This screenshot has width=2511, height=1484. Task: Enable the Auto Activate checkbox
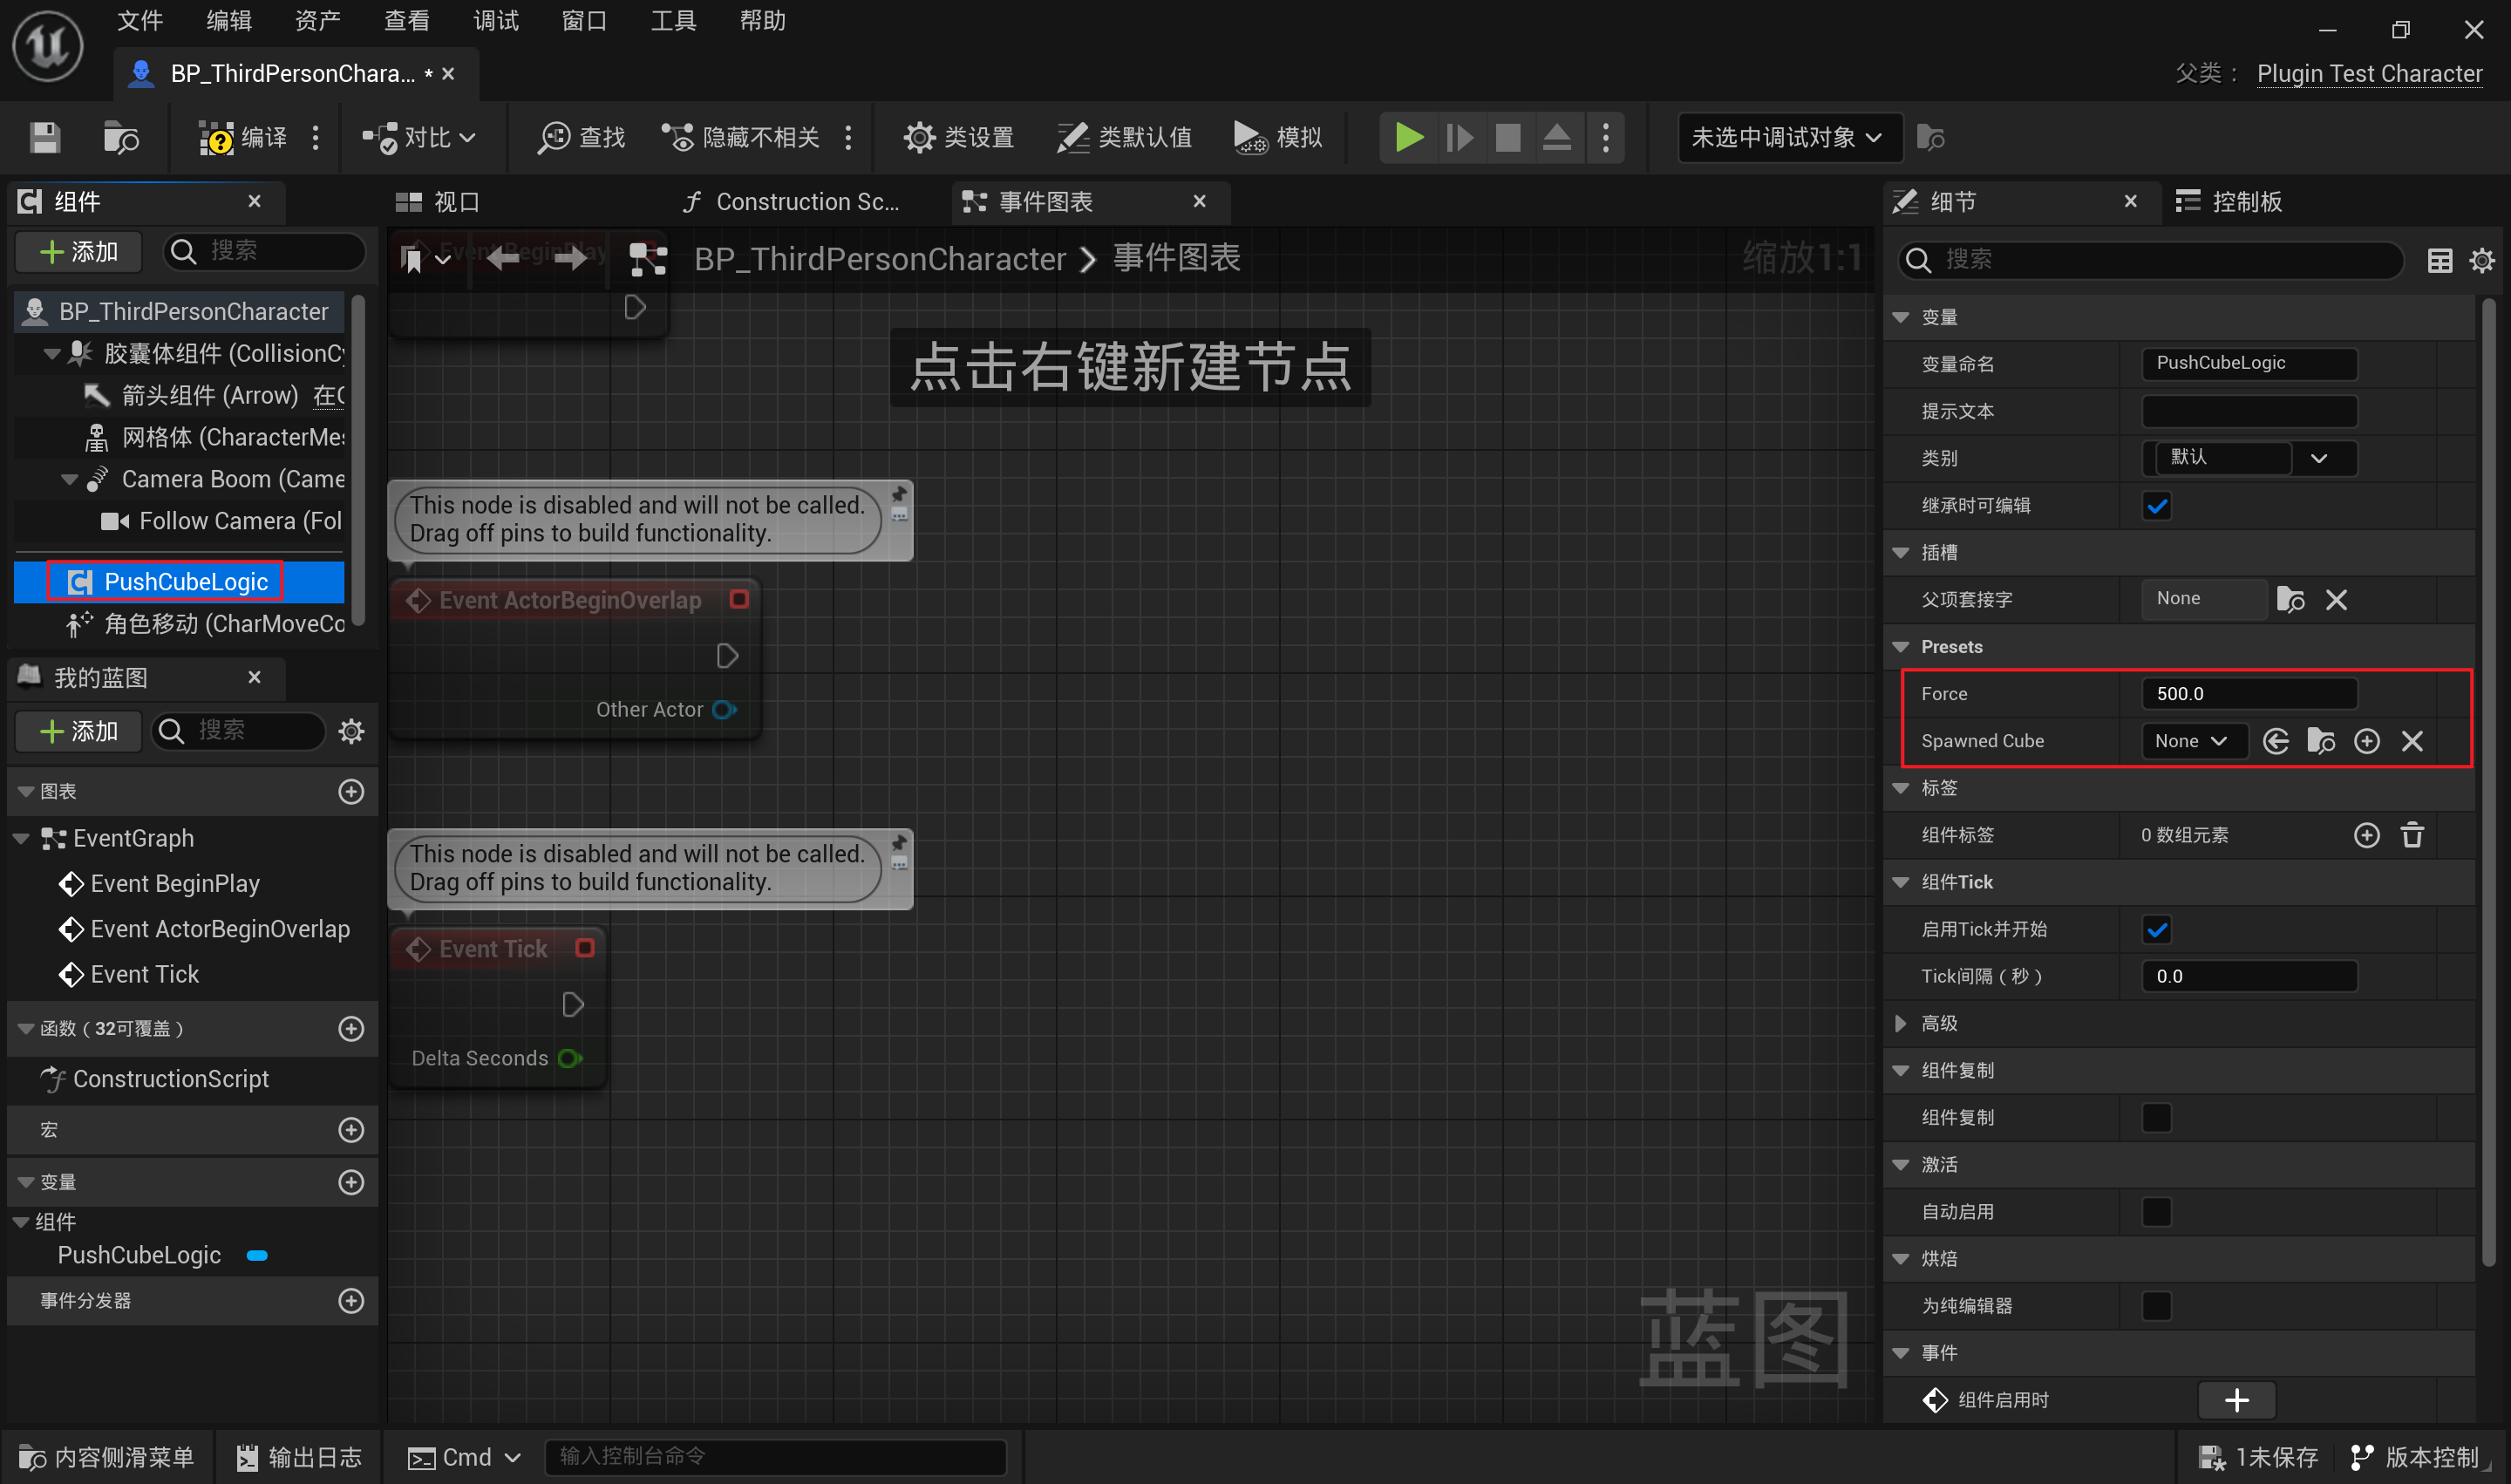pos(2156,1212)
